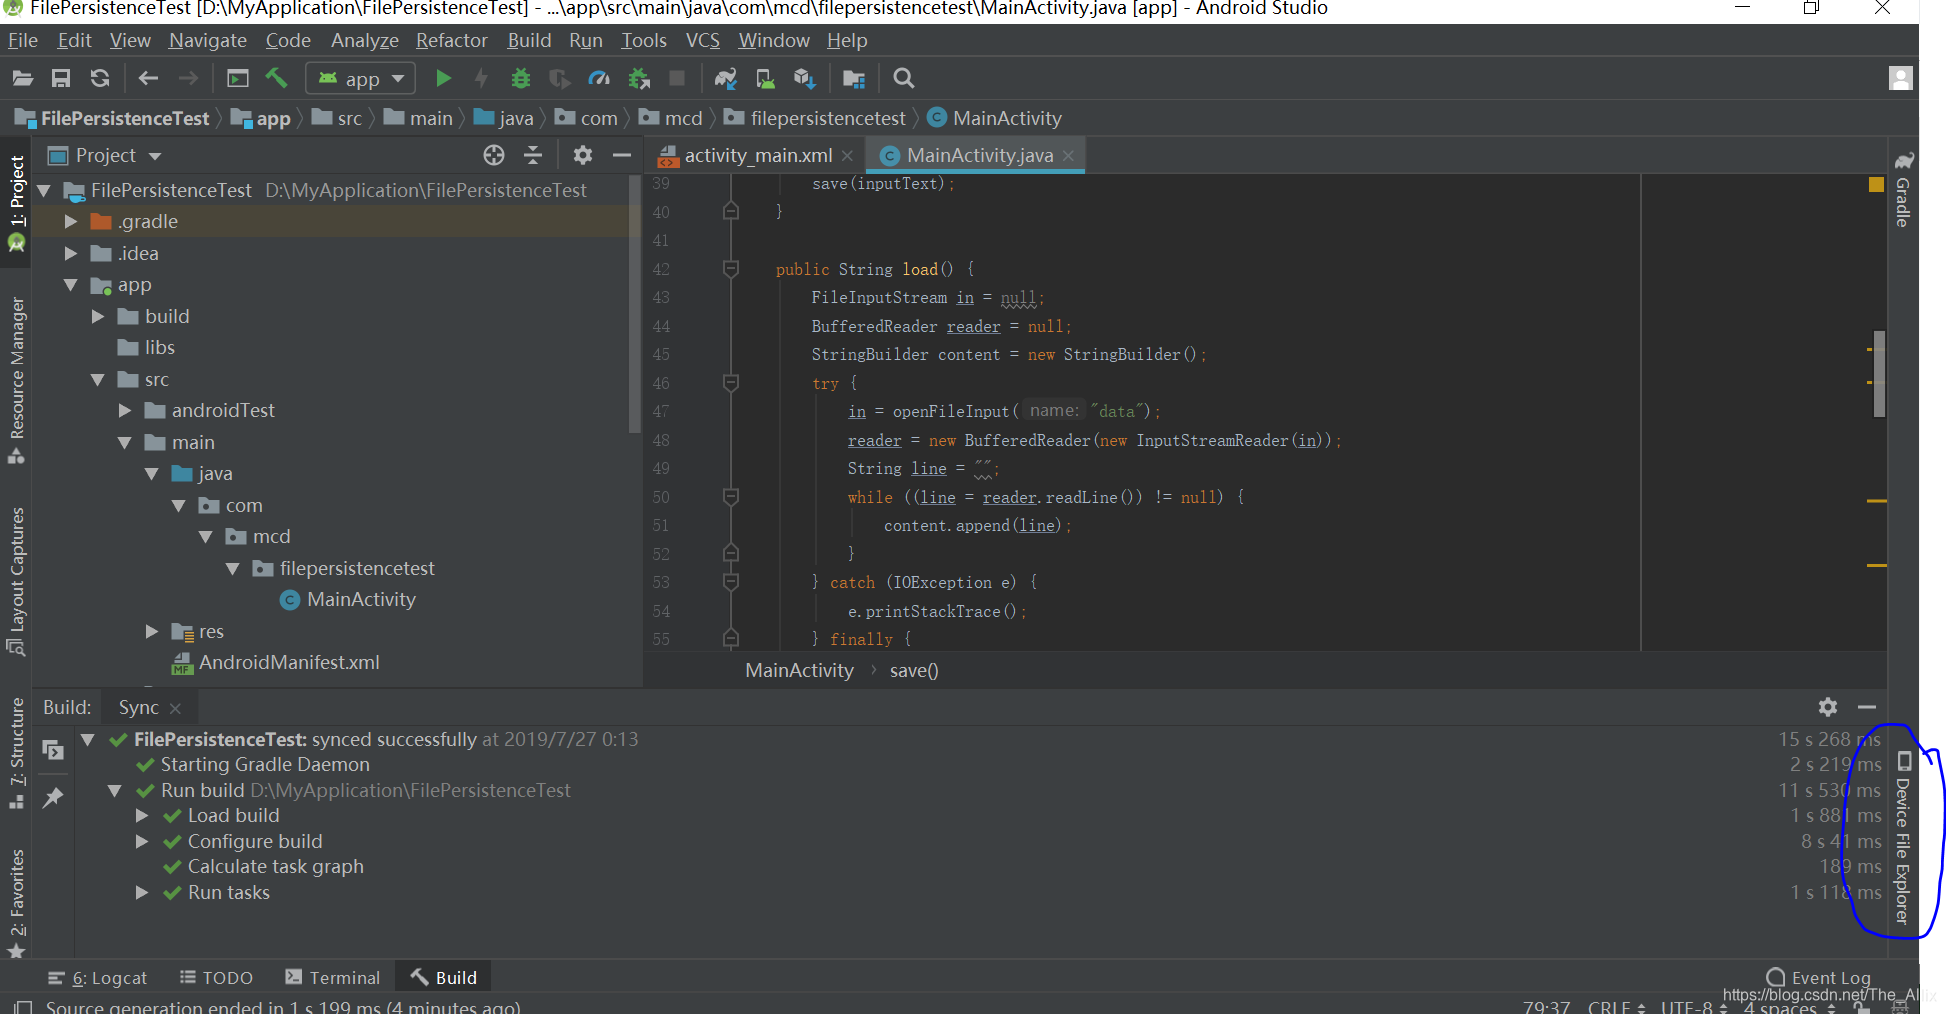Toggle the Build view restore layout icon
The height and width of the screenshot is (1014, 1946).
tap(53, 749)
